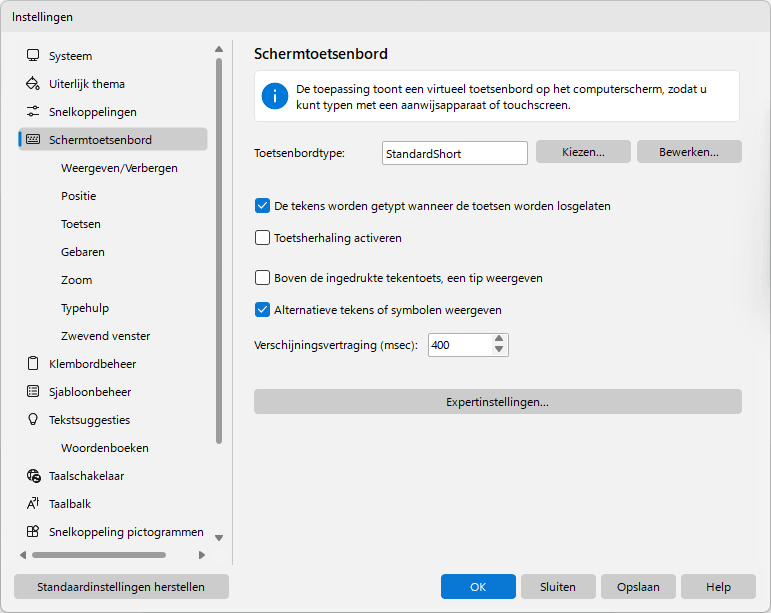Click the Opslaan button
The width and height of the screenshot is (771, 613).
coord(638,586)
